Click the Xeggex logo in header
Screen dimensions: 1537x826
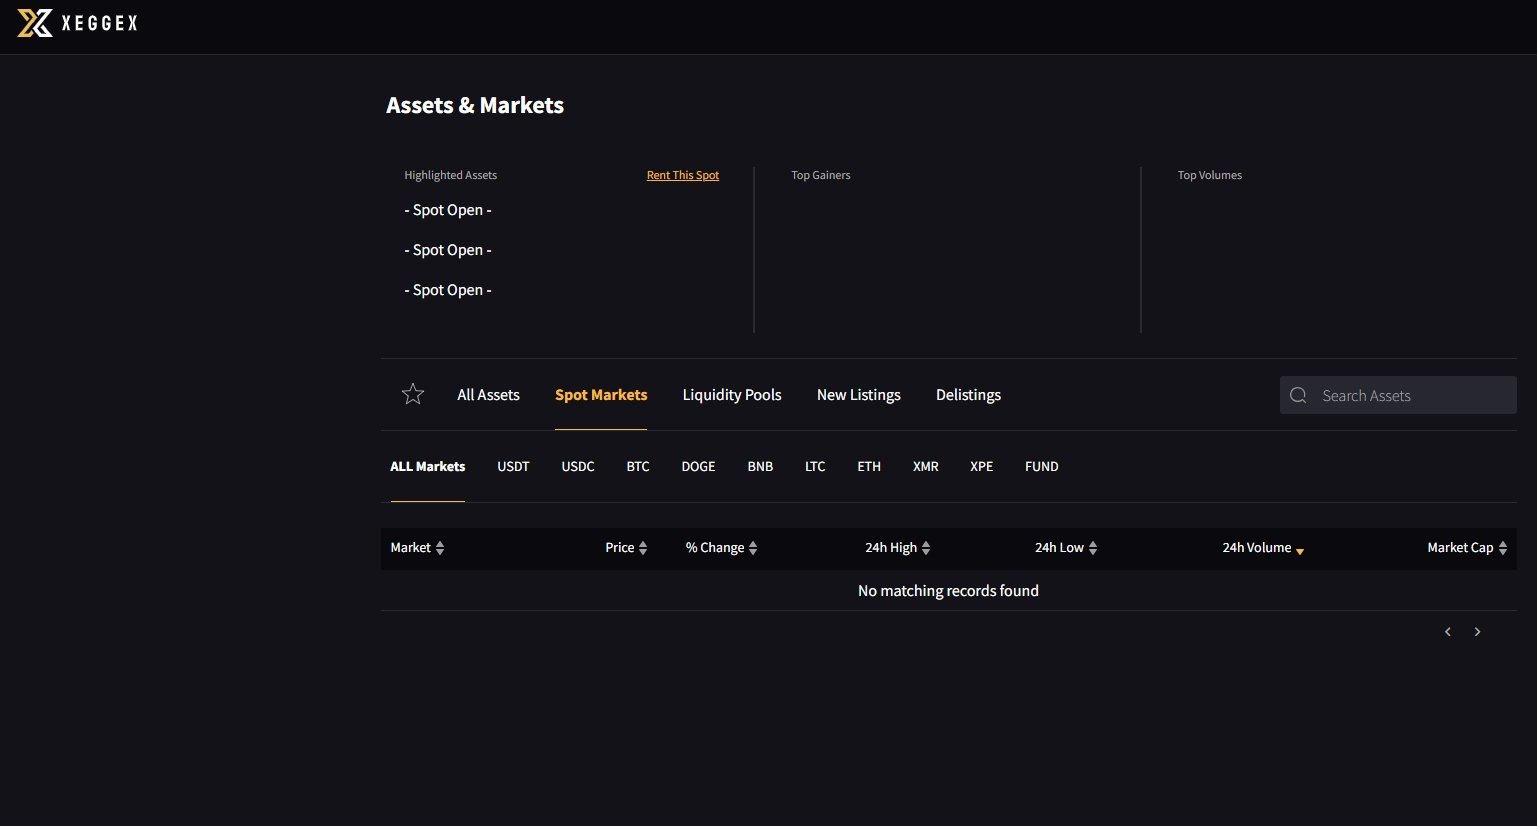click(x=77, y=23)
